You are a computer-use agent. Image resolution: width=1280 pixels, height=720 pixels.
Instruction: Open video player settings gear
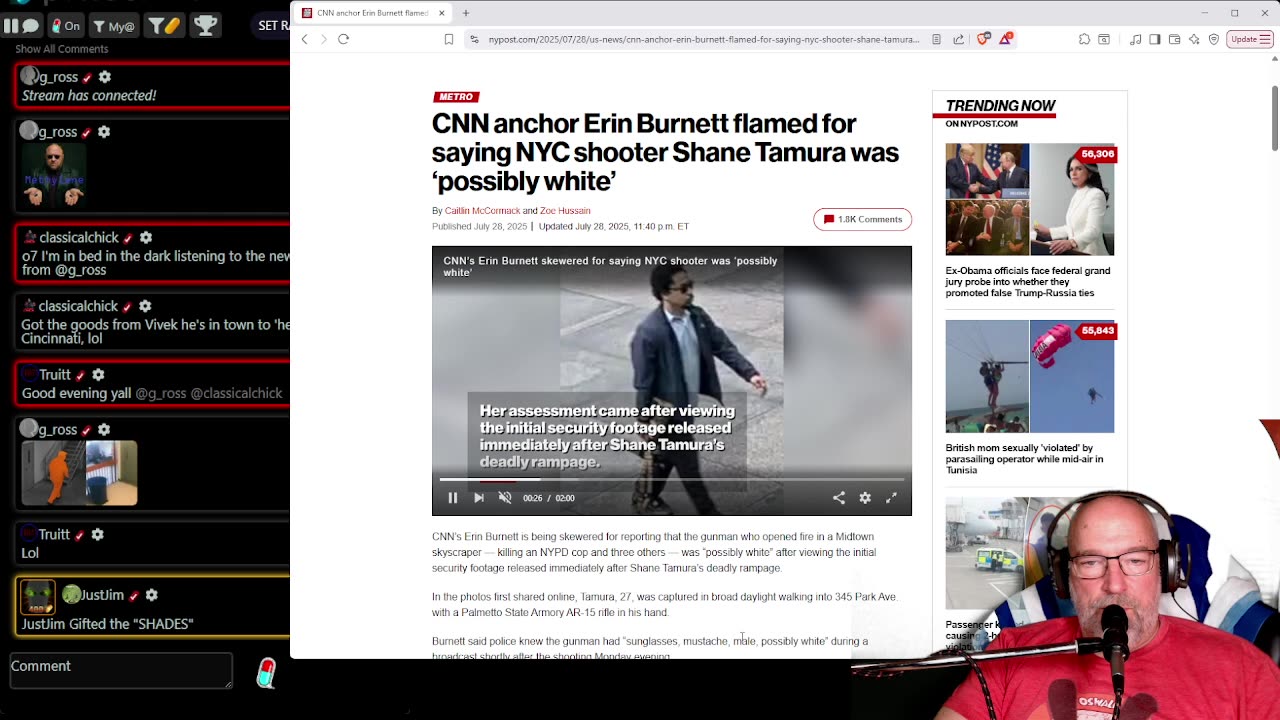coord(865,498)
